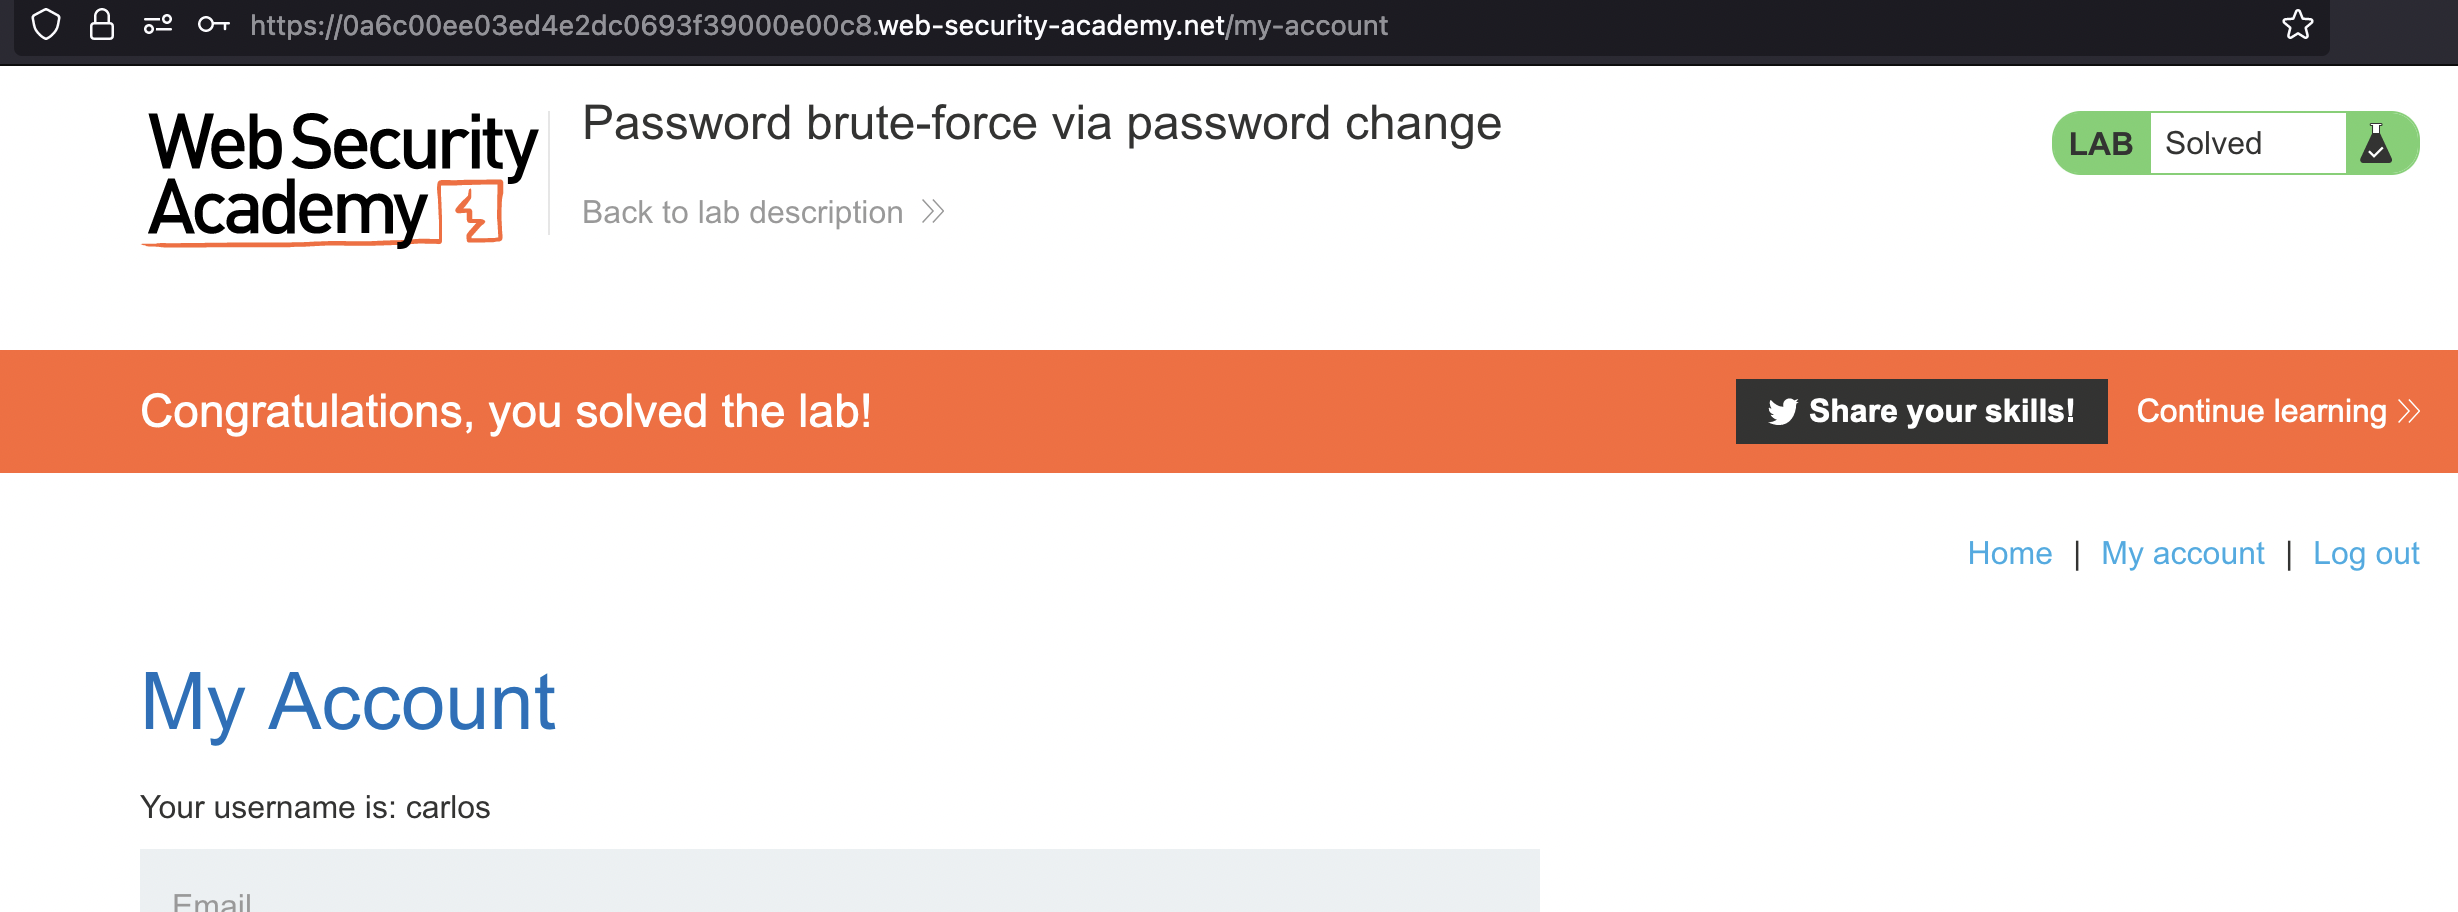This screenshot has width=2458, height=912.
Task: Open the site permissions icon in address bar
Action: (x=158, y=24)
